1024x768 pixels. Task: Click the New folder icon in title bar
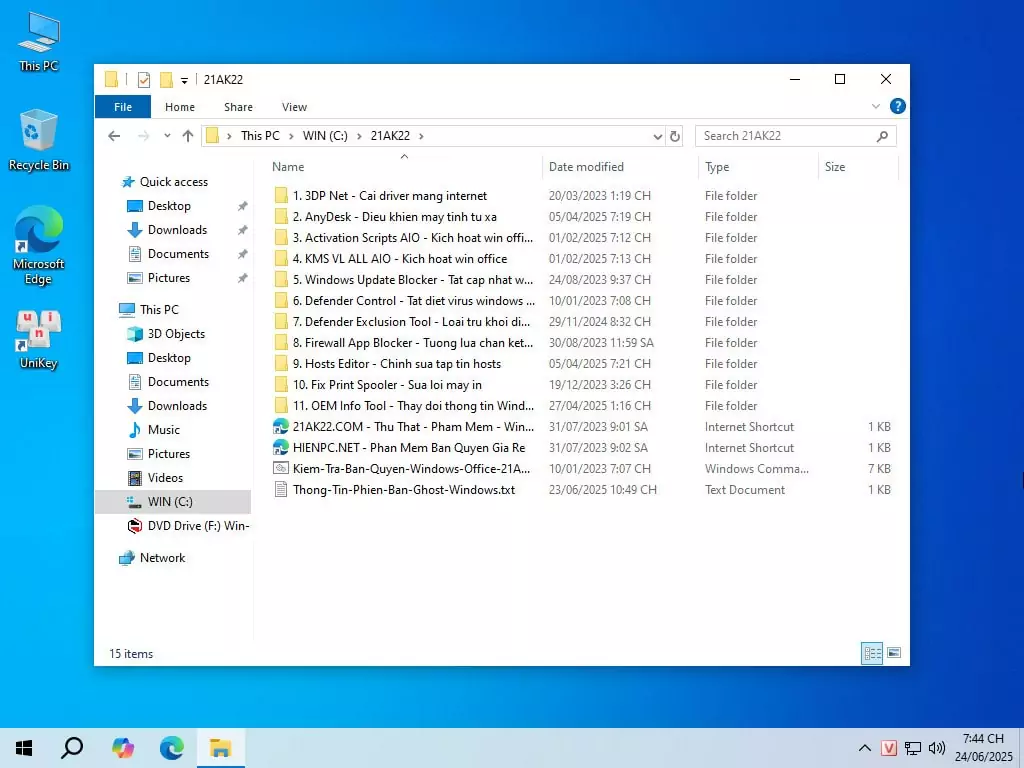(167, 80)
